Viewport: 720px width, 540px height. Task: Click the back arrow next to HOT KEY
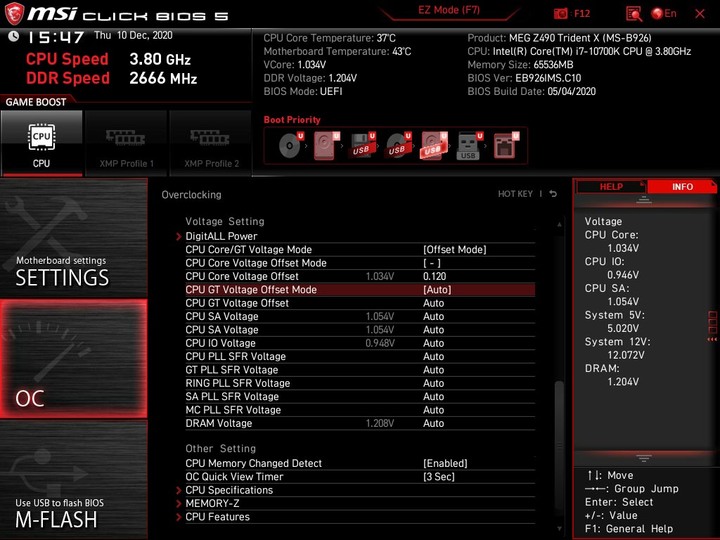[553, 194]
